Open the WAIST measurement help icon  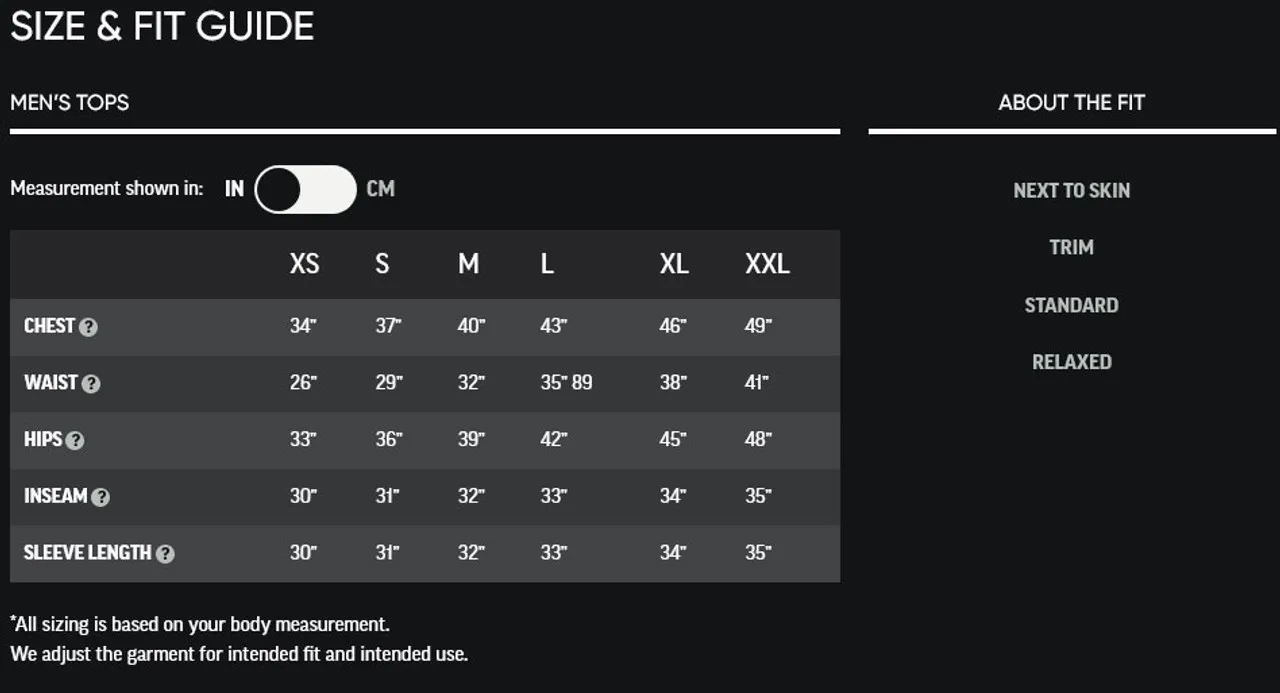click(x=91, y=384)
